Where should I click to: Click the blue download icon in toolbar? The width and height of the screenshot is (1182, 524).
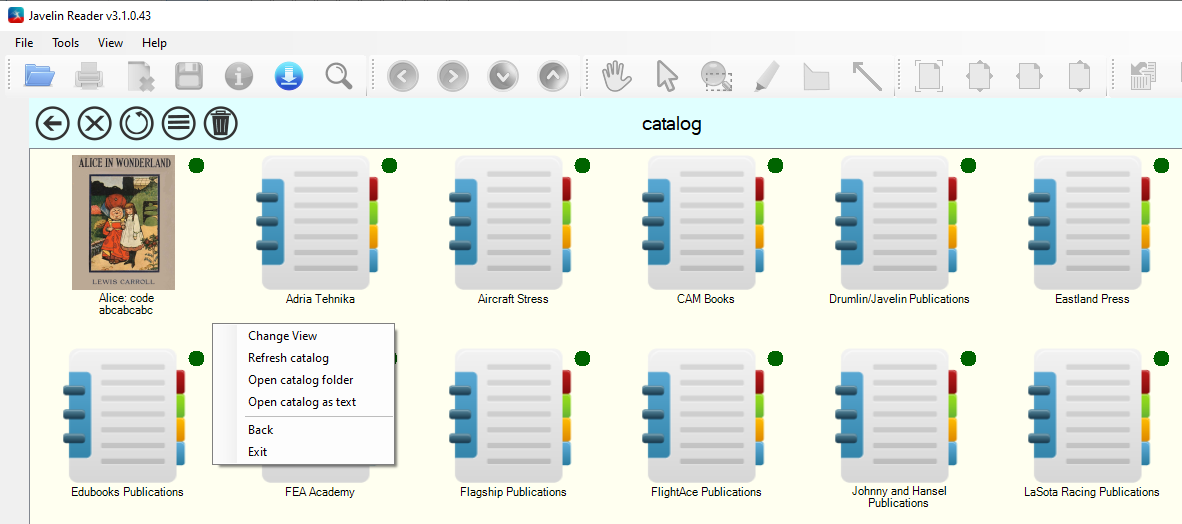289,76
